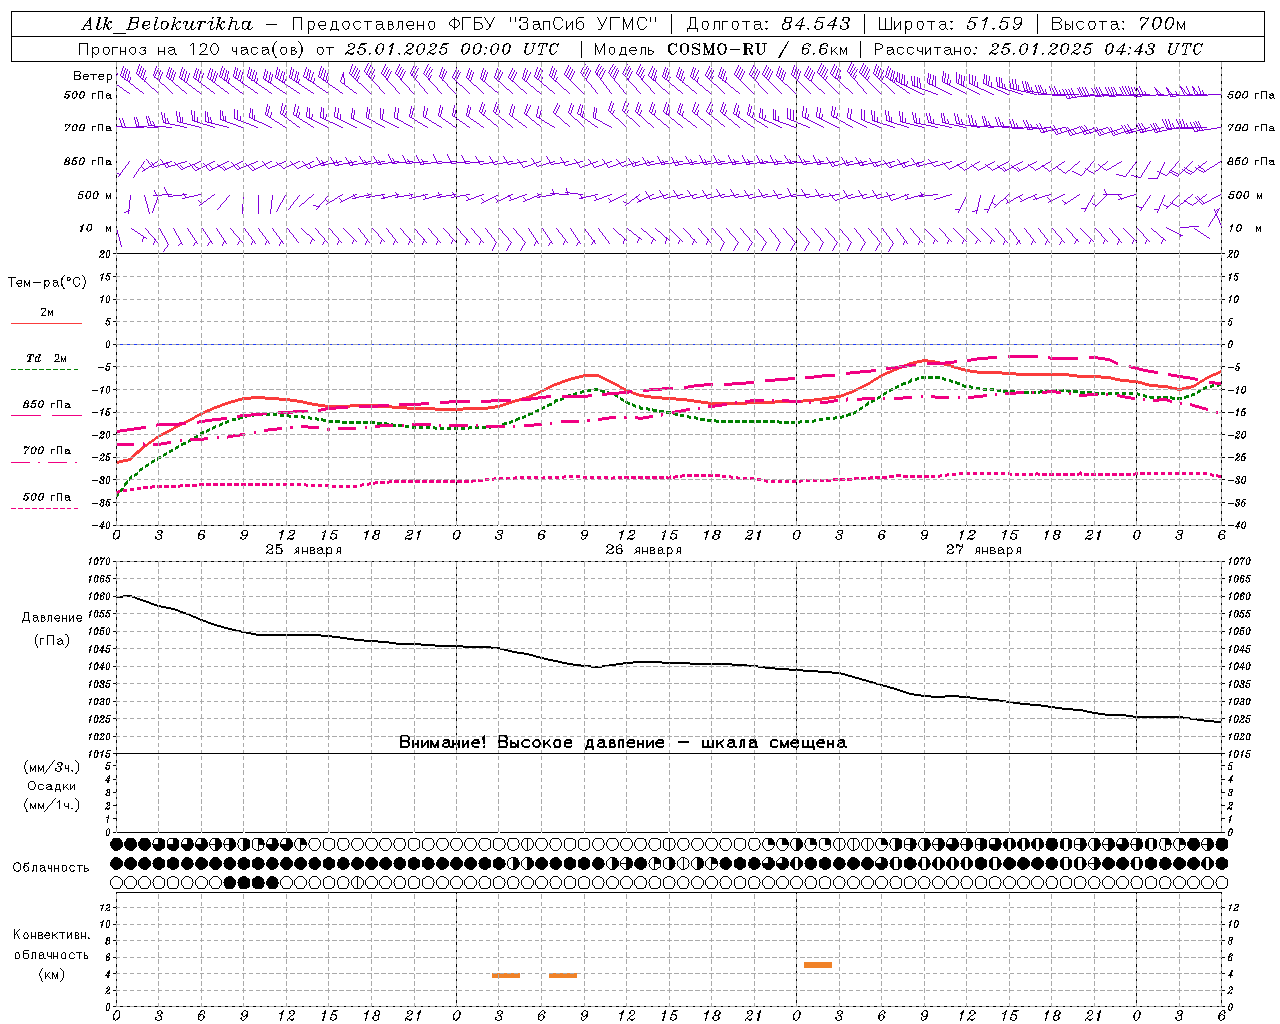Image resolution: width=1280 pixels, height=1024 pixels.
Task: Click the '10 м' wind level label on left axis
Action: point(95,229)
